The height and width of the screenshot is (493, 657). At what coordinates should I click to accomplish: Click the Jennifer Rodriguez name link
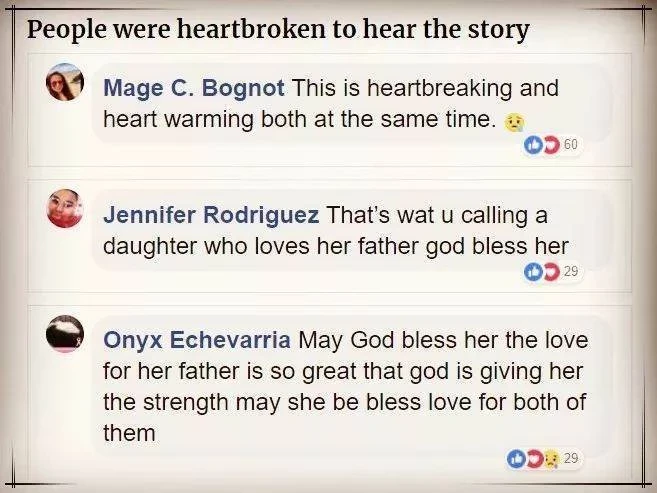coord(211,215)
